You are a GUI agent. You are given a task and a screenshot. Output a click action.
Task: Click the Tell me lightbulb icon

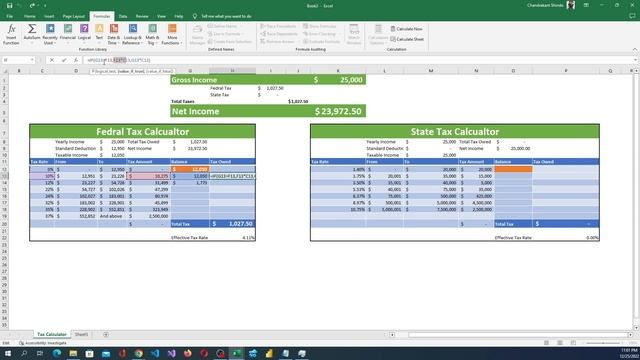tap(195, 16)
